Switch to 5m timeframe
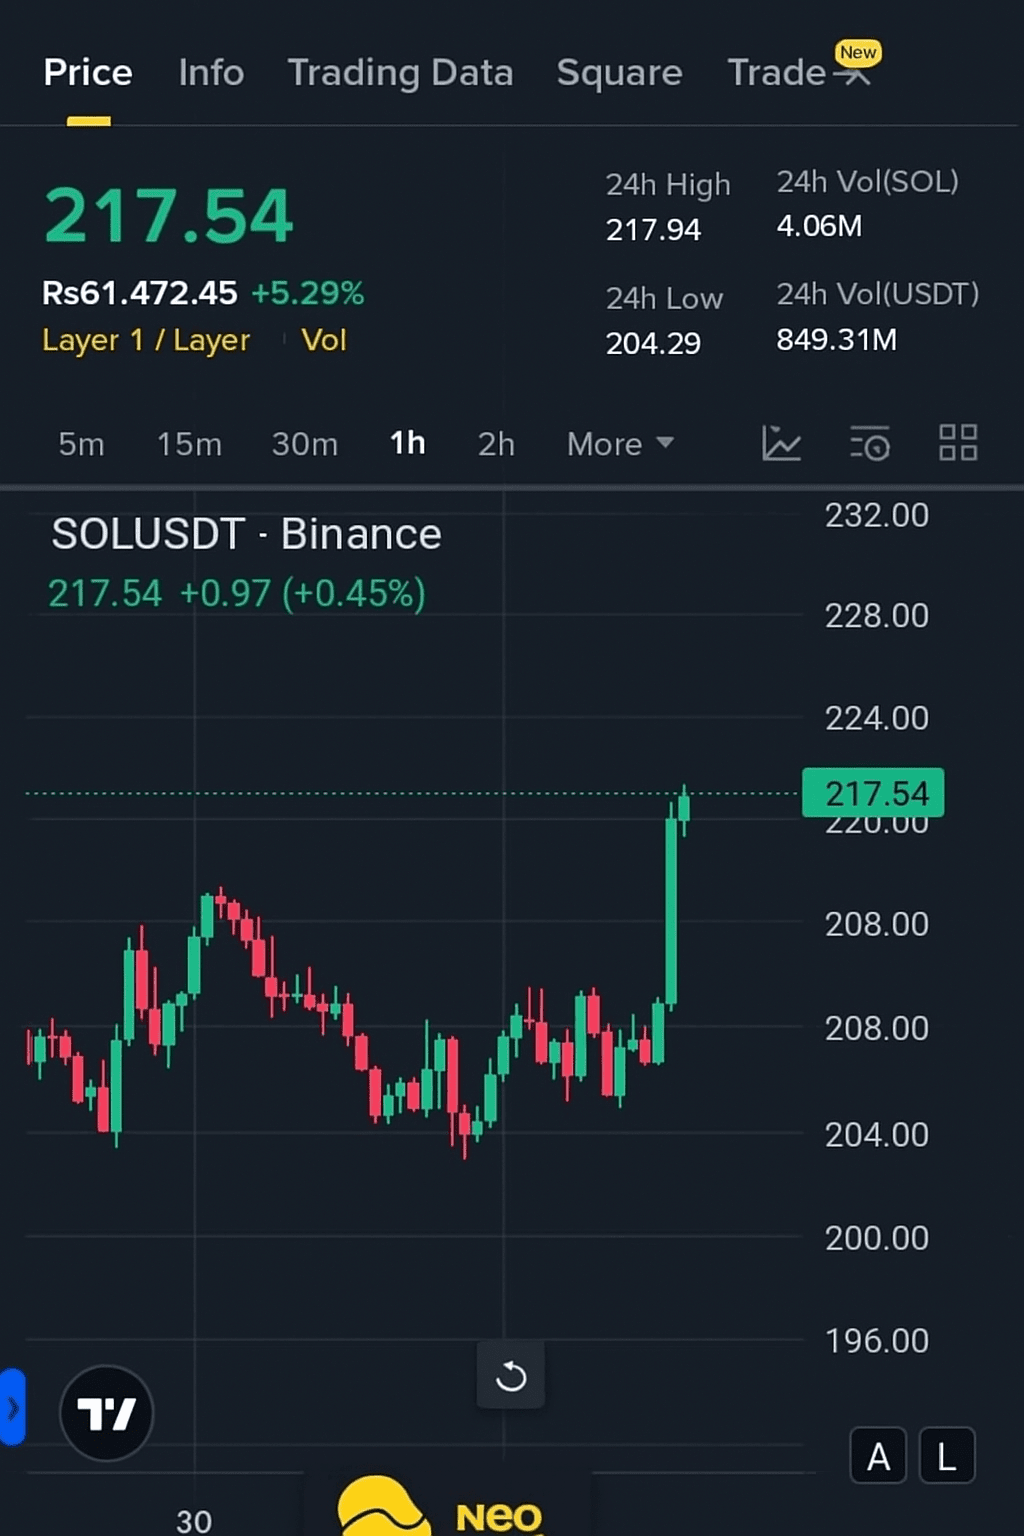The height and width of the screenshot is (1536, 1024). (x=81, y=443)
